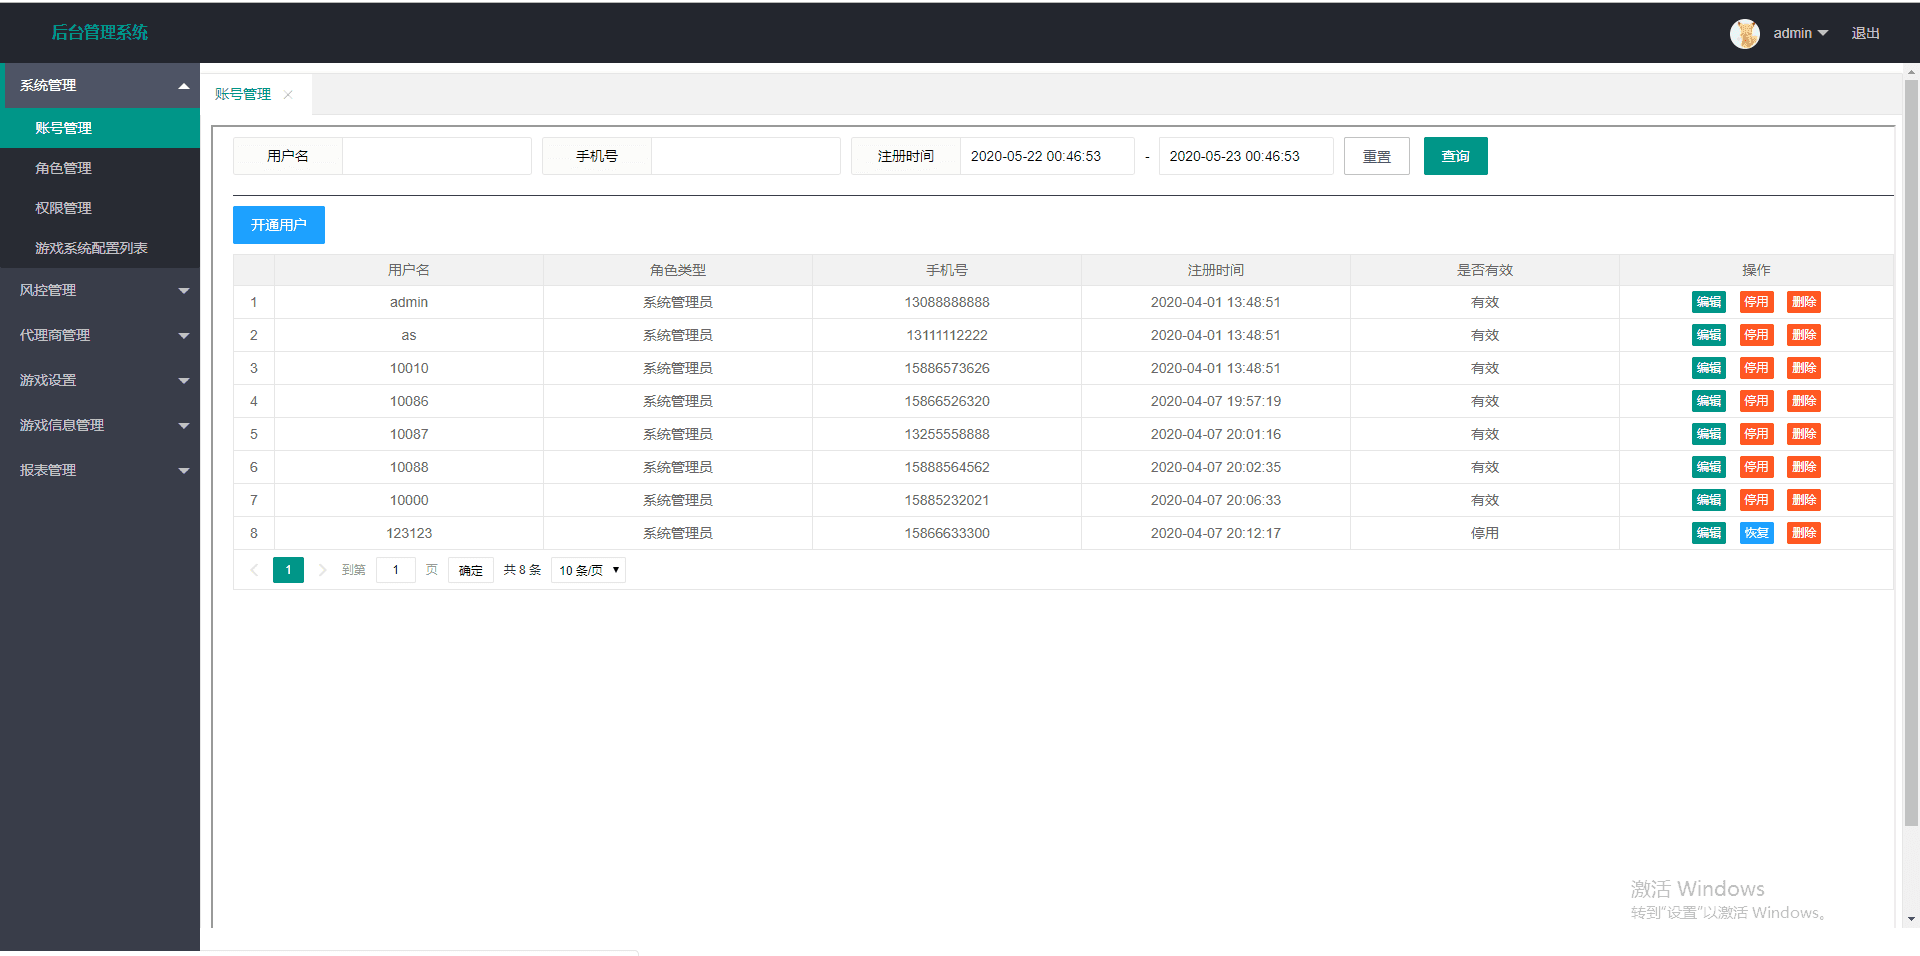Close the 账号管理 tab
This screenshot has width=1920, height=956.
(x=288, y=95)
